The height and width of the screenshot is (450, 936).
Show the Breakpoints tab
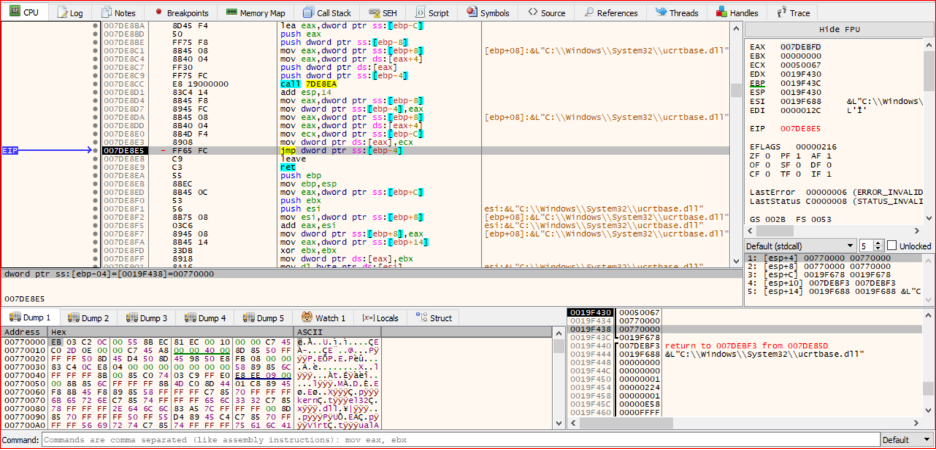tap(179, 12)
